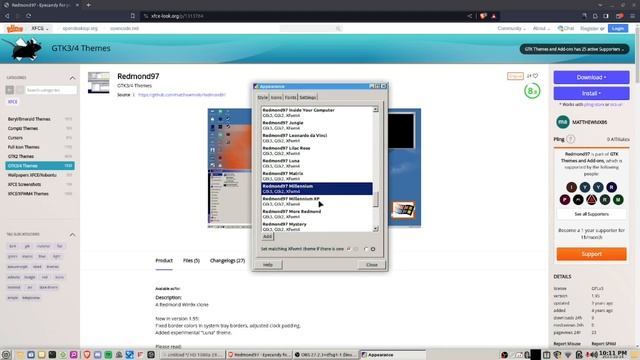Select Redmond97 Leonardo da Vinci theme
Viewport: 640px width, 360px height.
pos(317,138)
